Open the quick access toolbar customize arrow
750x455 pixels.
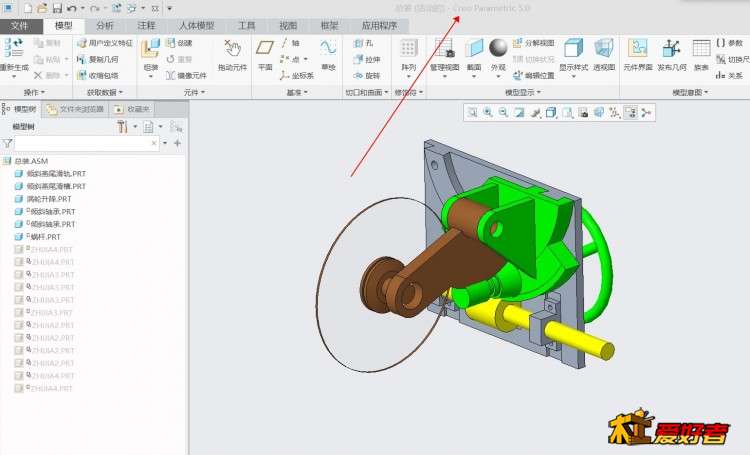(x=170, y=8)
